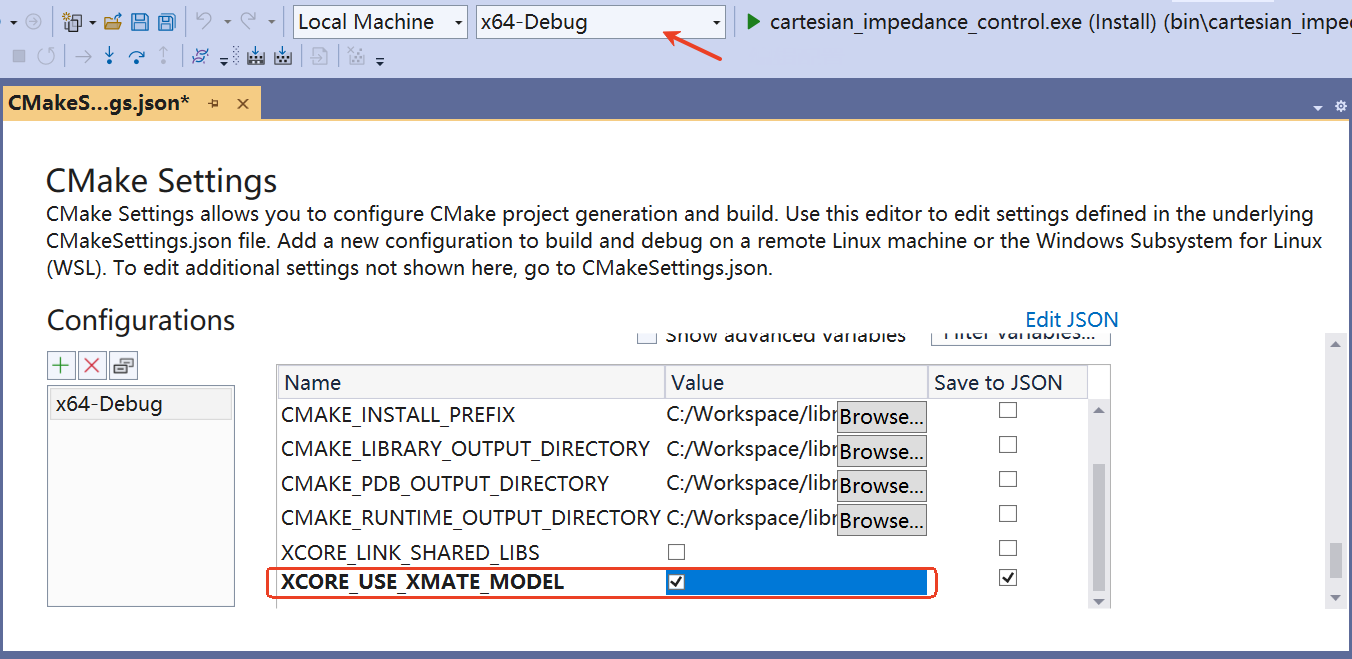Image resolution: width=1352 pixels, height=659 pixels.
Task: Open CMakeSettings.json via Edit JSON link
Action: pos(1071,319)
